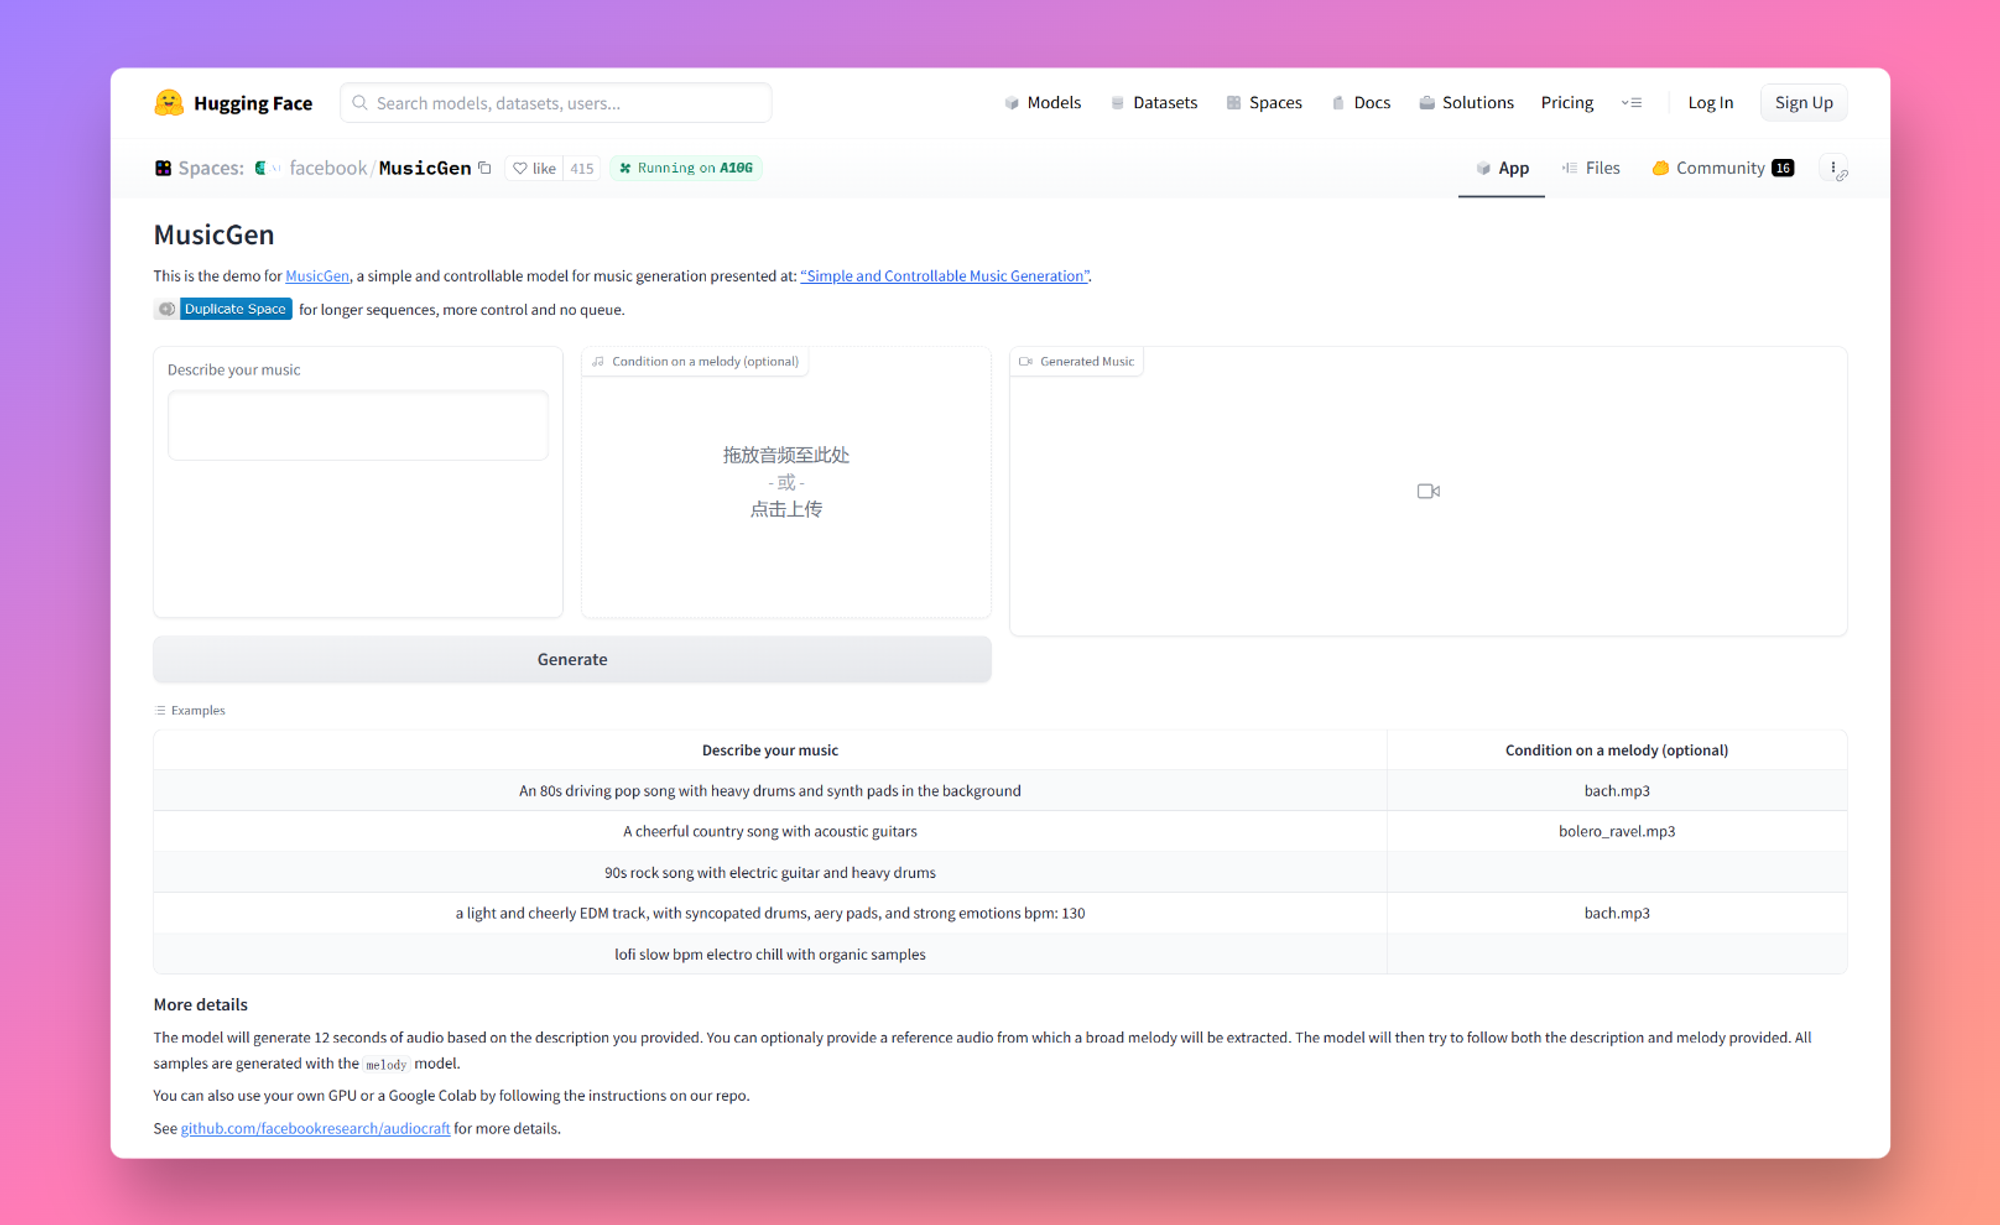Viewport: 2000px width, 1225px height.
Task: Open the MusicGen link in description
Action: pos(317,276)
